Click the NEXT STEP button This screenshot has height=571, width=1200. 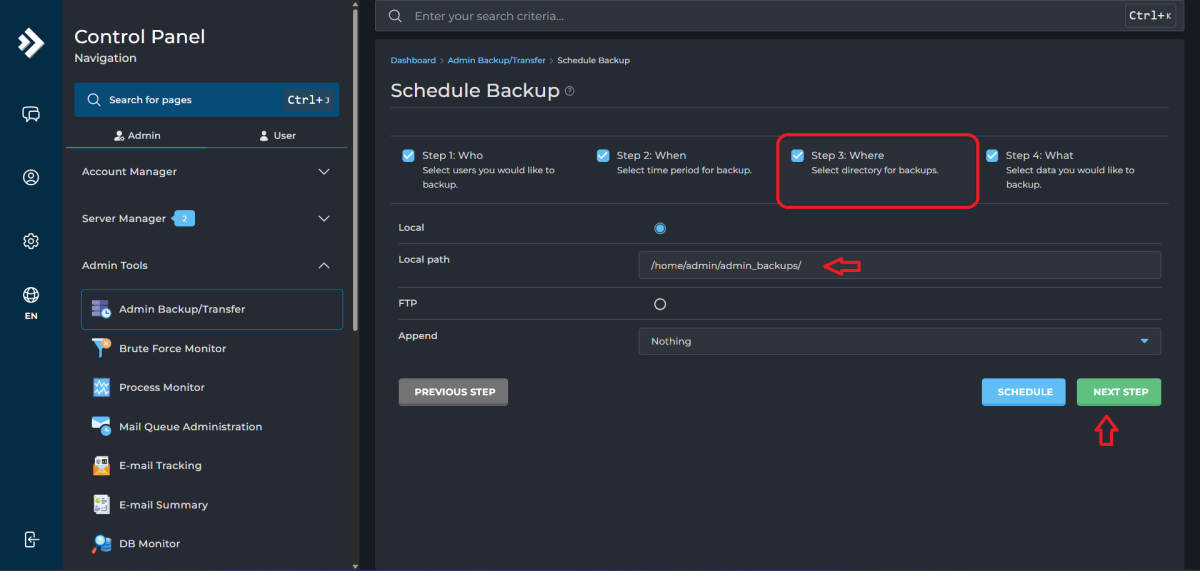[x=1119, y=392]
